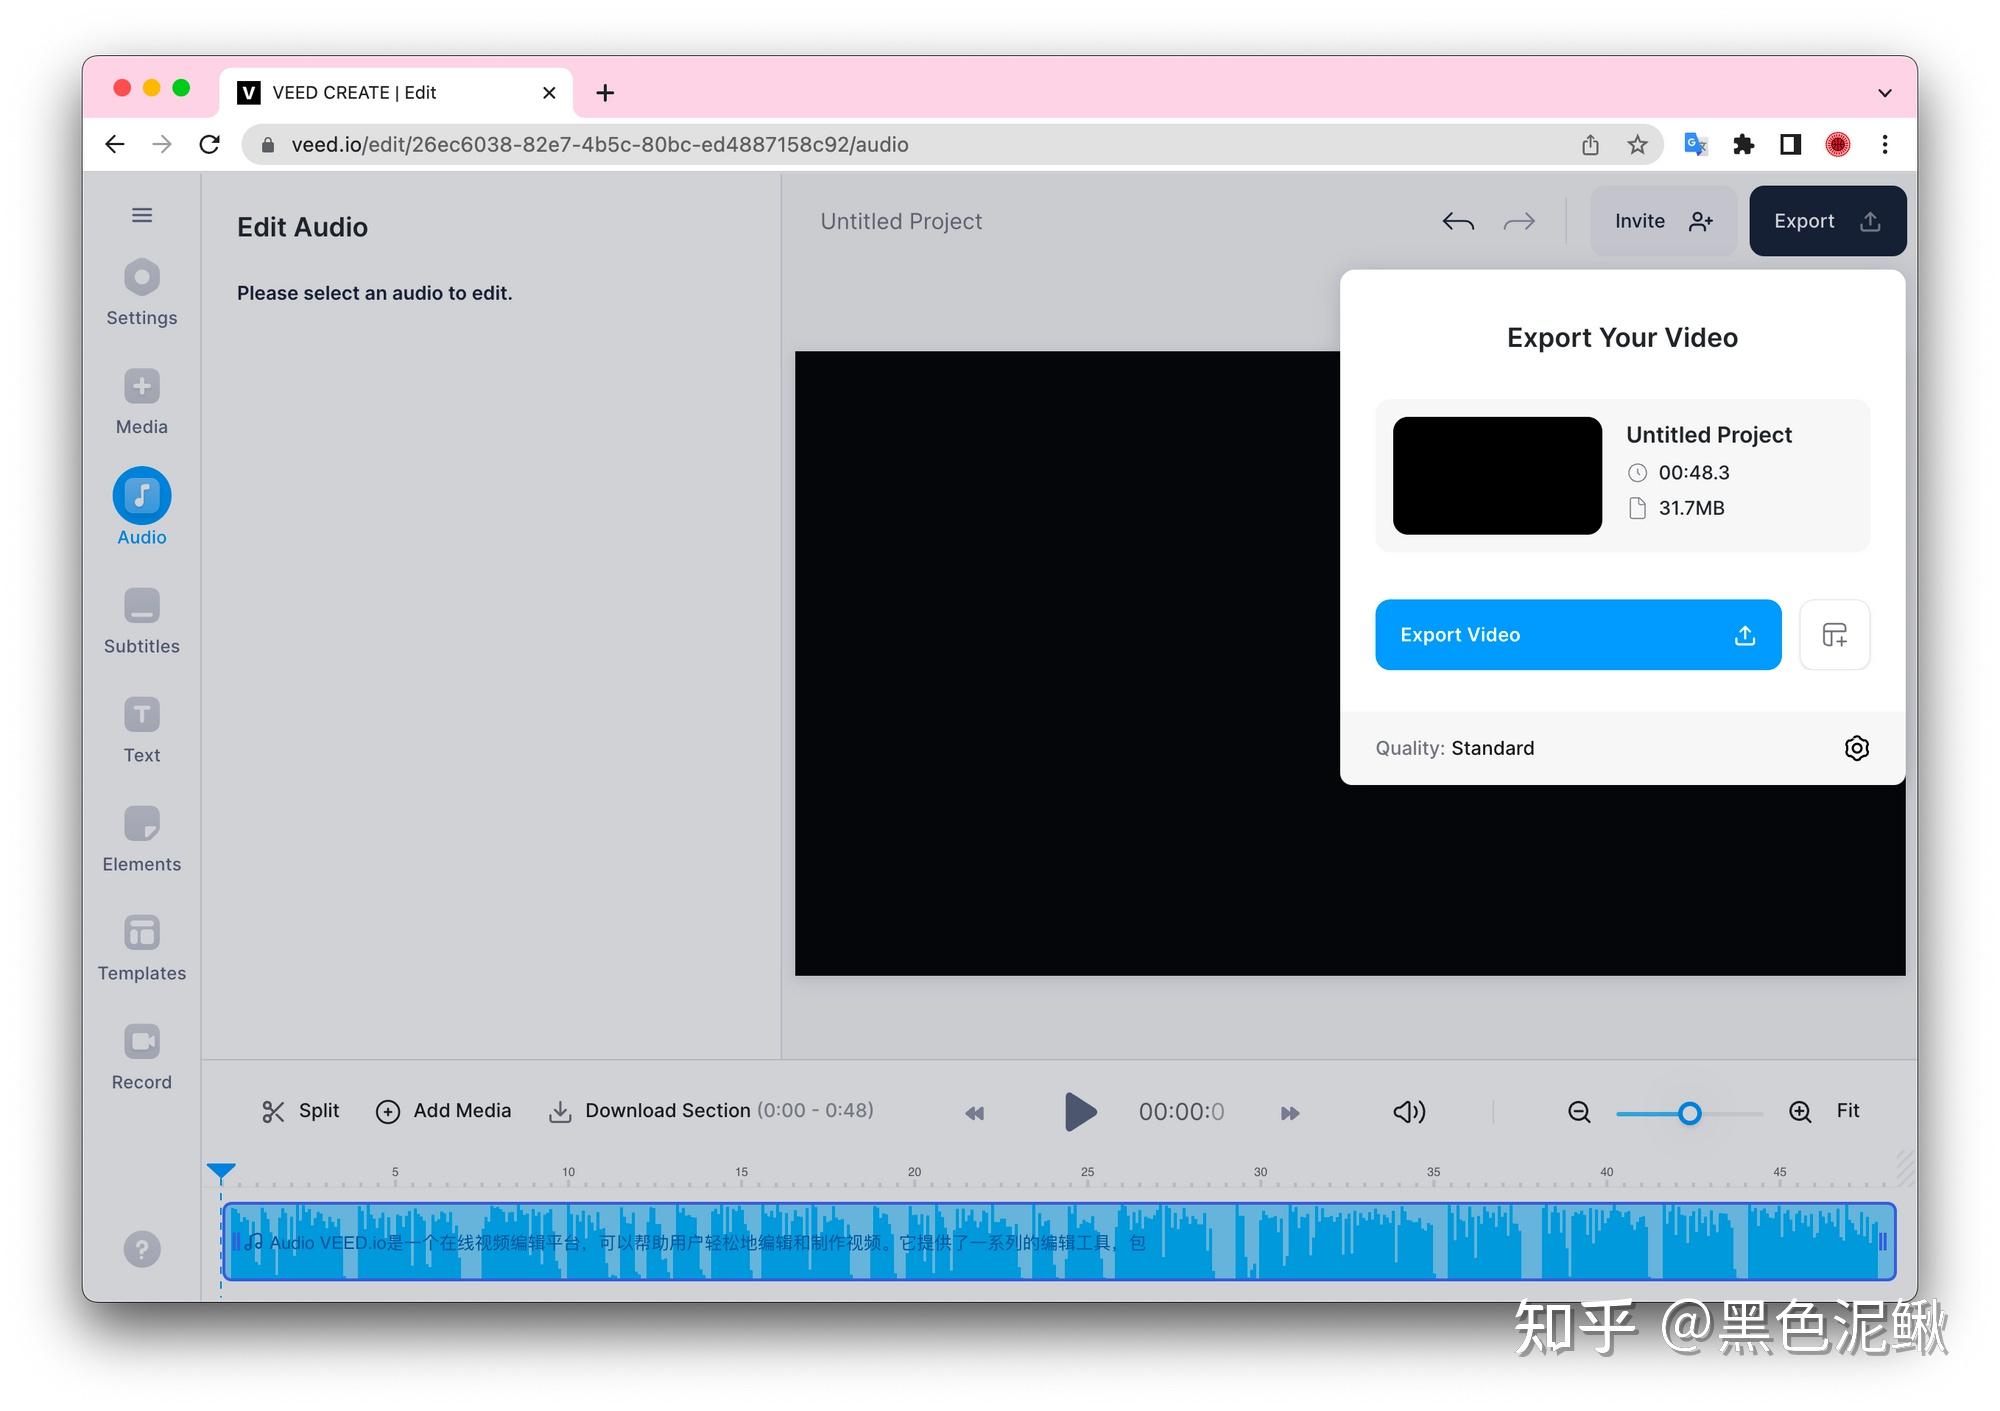The image size is (2000, 1411).
Task: Click the Export Video button
Action: 1577,634
